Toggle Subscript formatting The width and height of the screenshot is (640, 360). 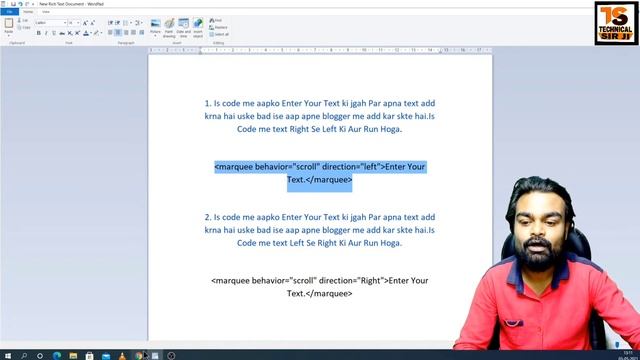(x=70, y=33)
